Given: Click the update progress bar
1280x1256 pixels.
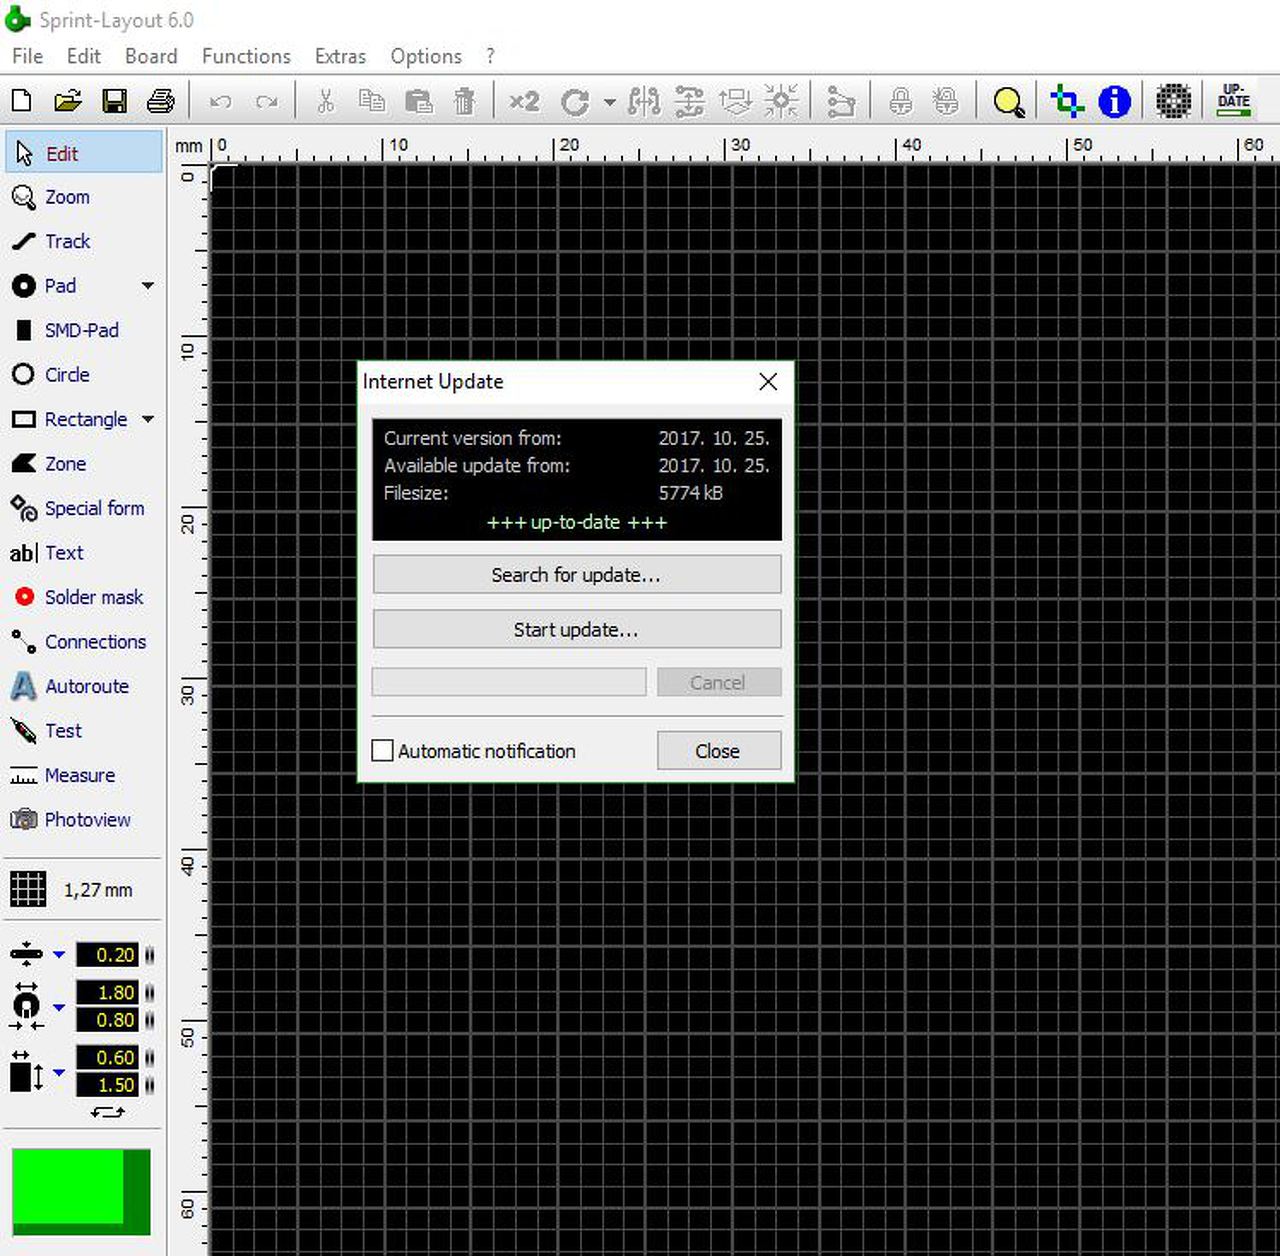Looking at the screenshot, I should click(509, 682).
